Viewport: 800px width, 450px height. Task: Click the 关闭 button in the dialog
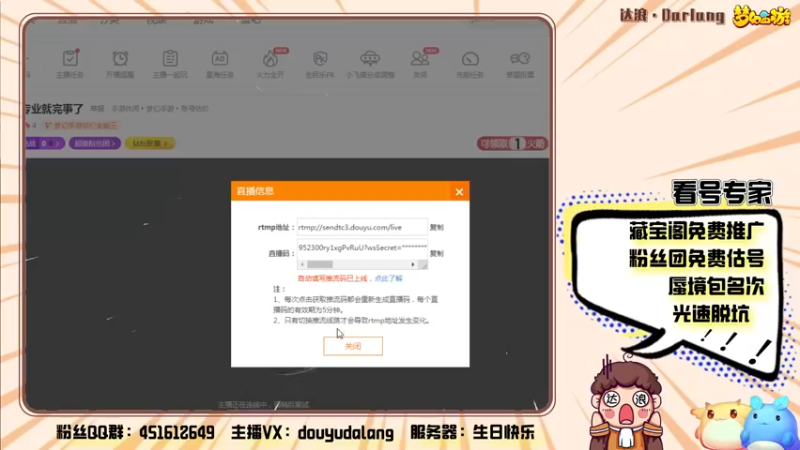[353, 346]
